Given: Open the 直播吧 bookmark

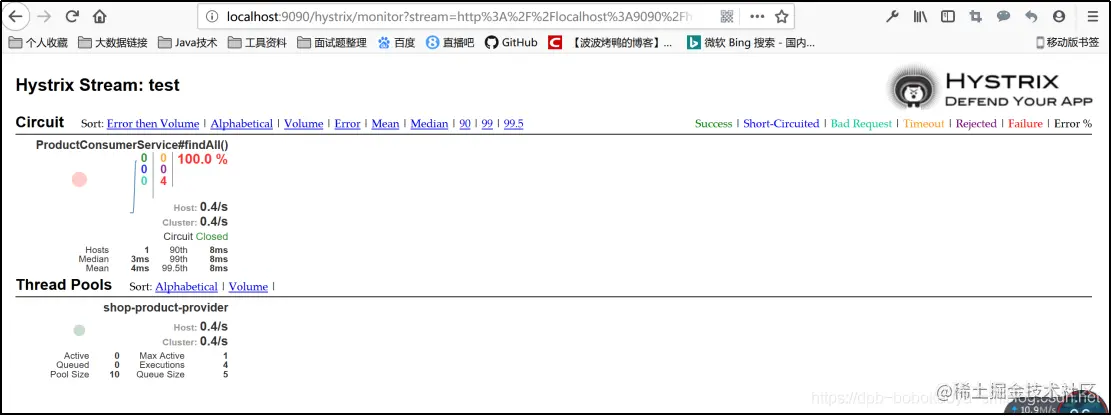Looking at the screenshot, I should click(450, 43).
